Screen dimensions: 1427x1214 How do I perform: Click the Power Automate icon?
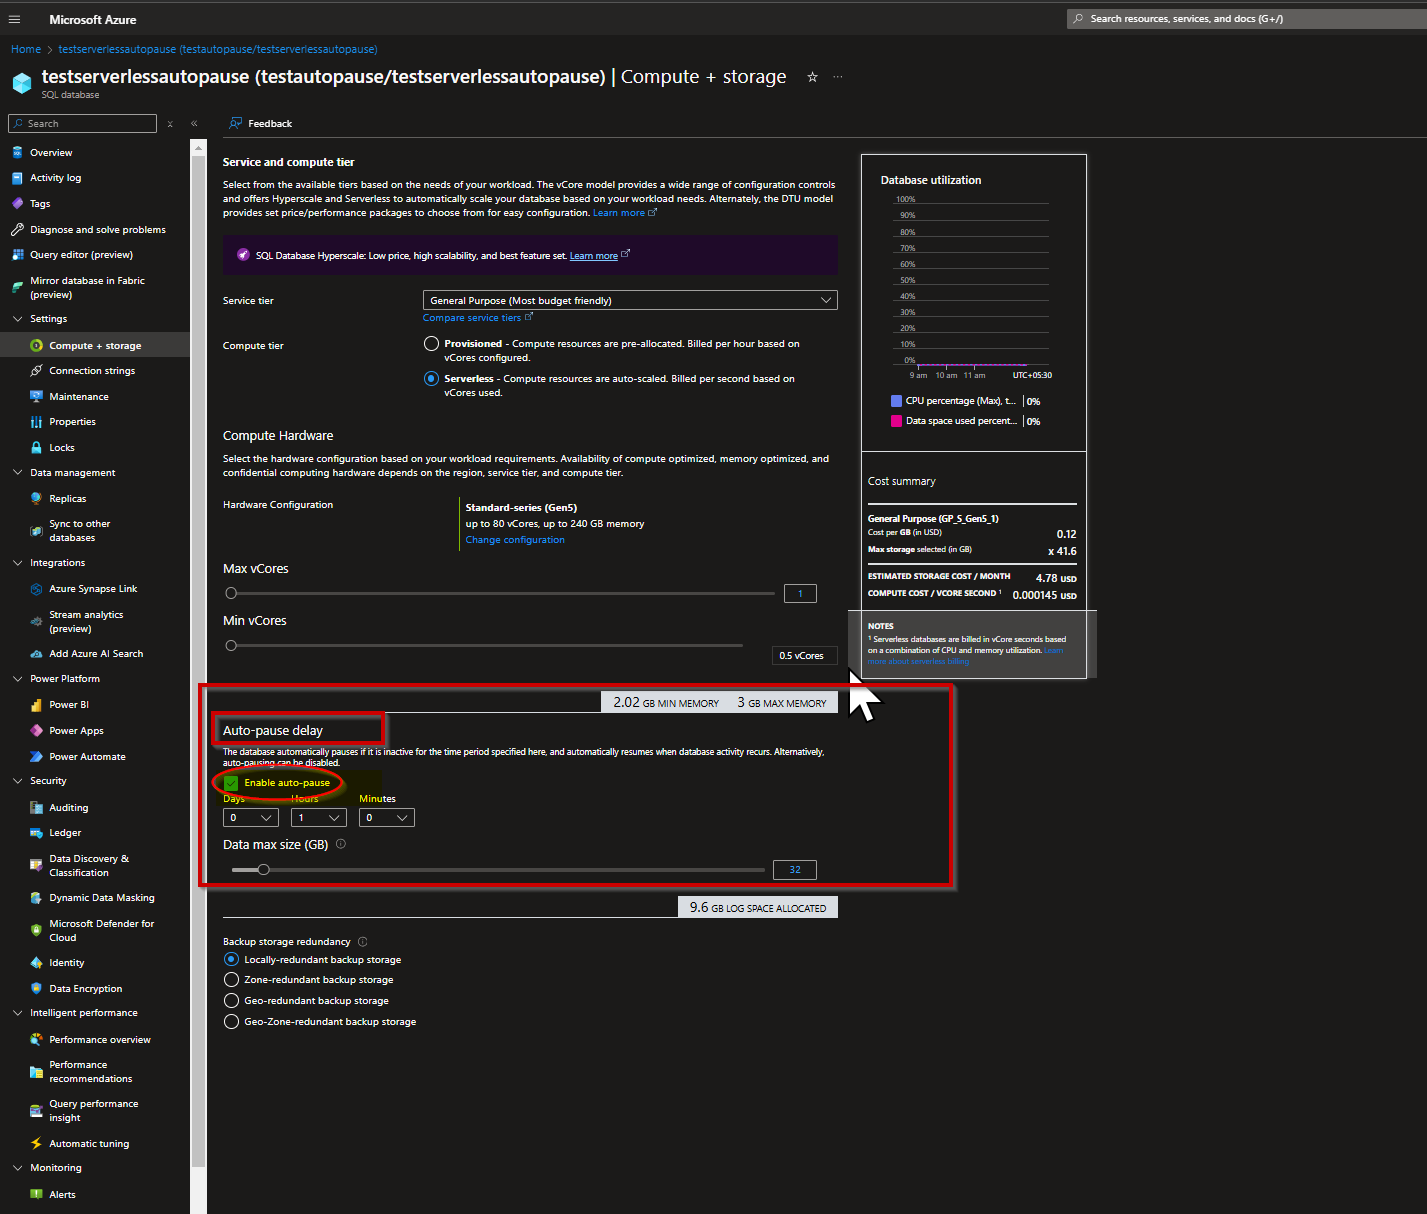(37, 757)
